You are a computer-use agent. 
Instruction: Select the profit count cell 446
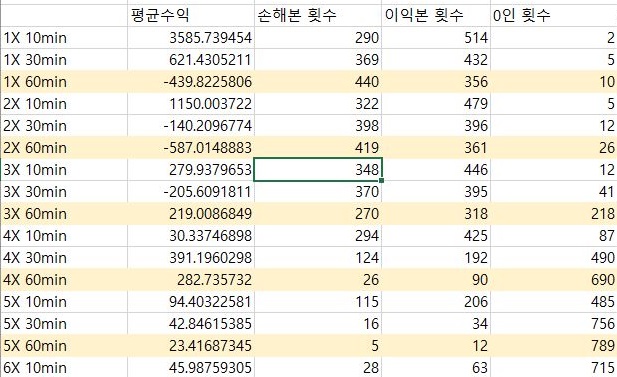[x=436, y=170]
